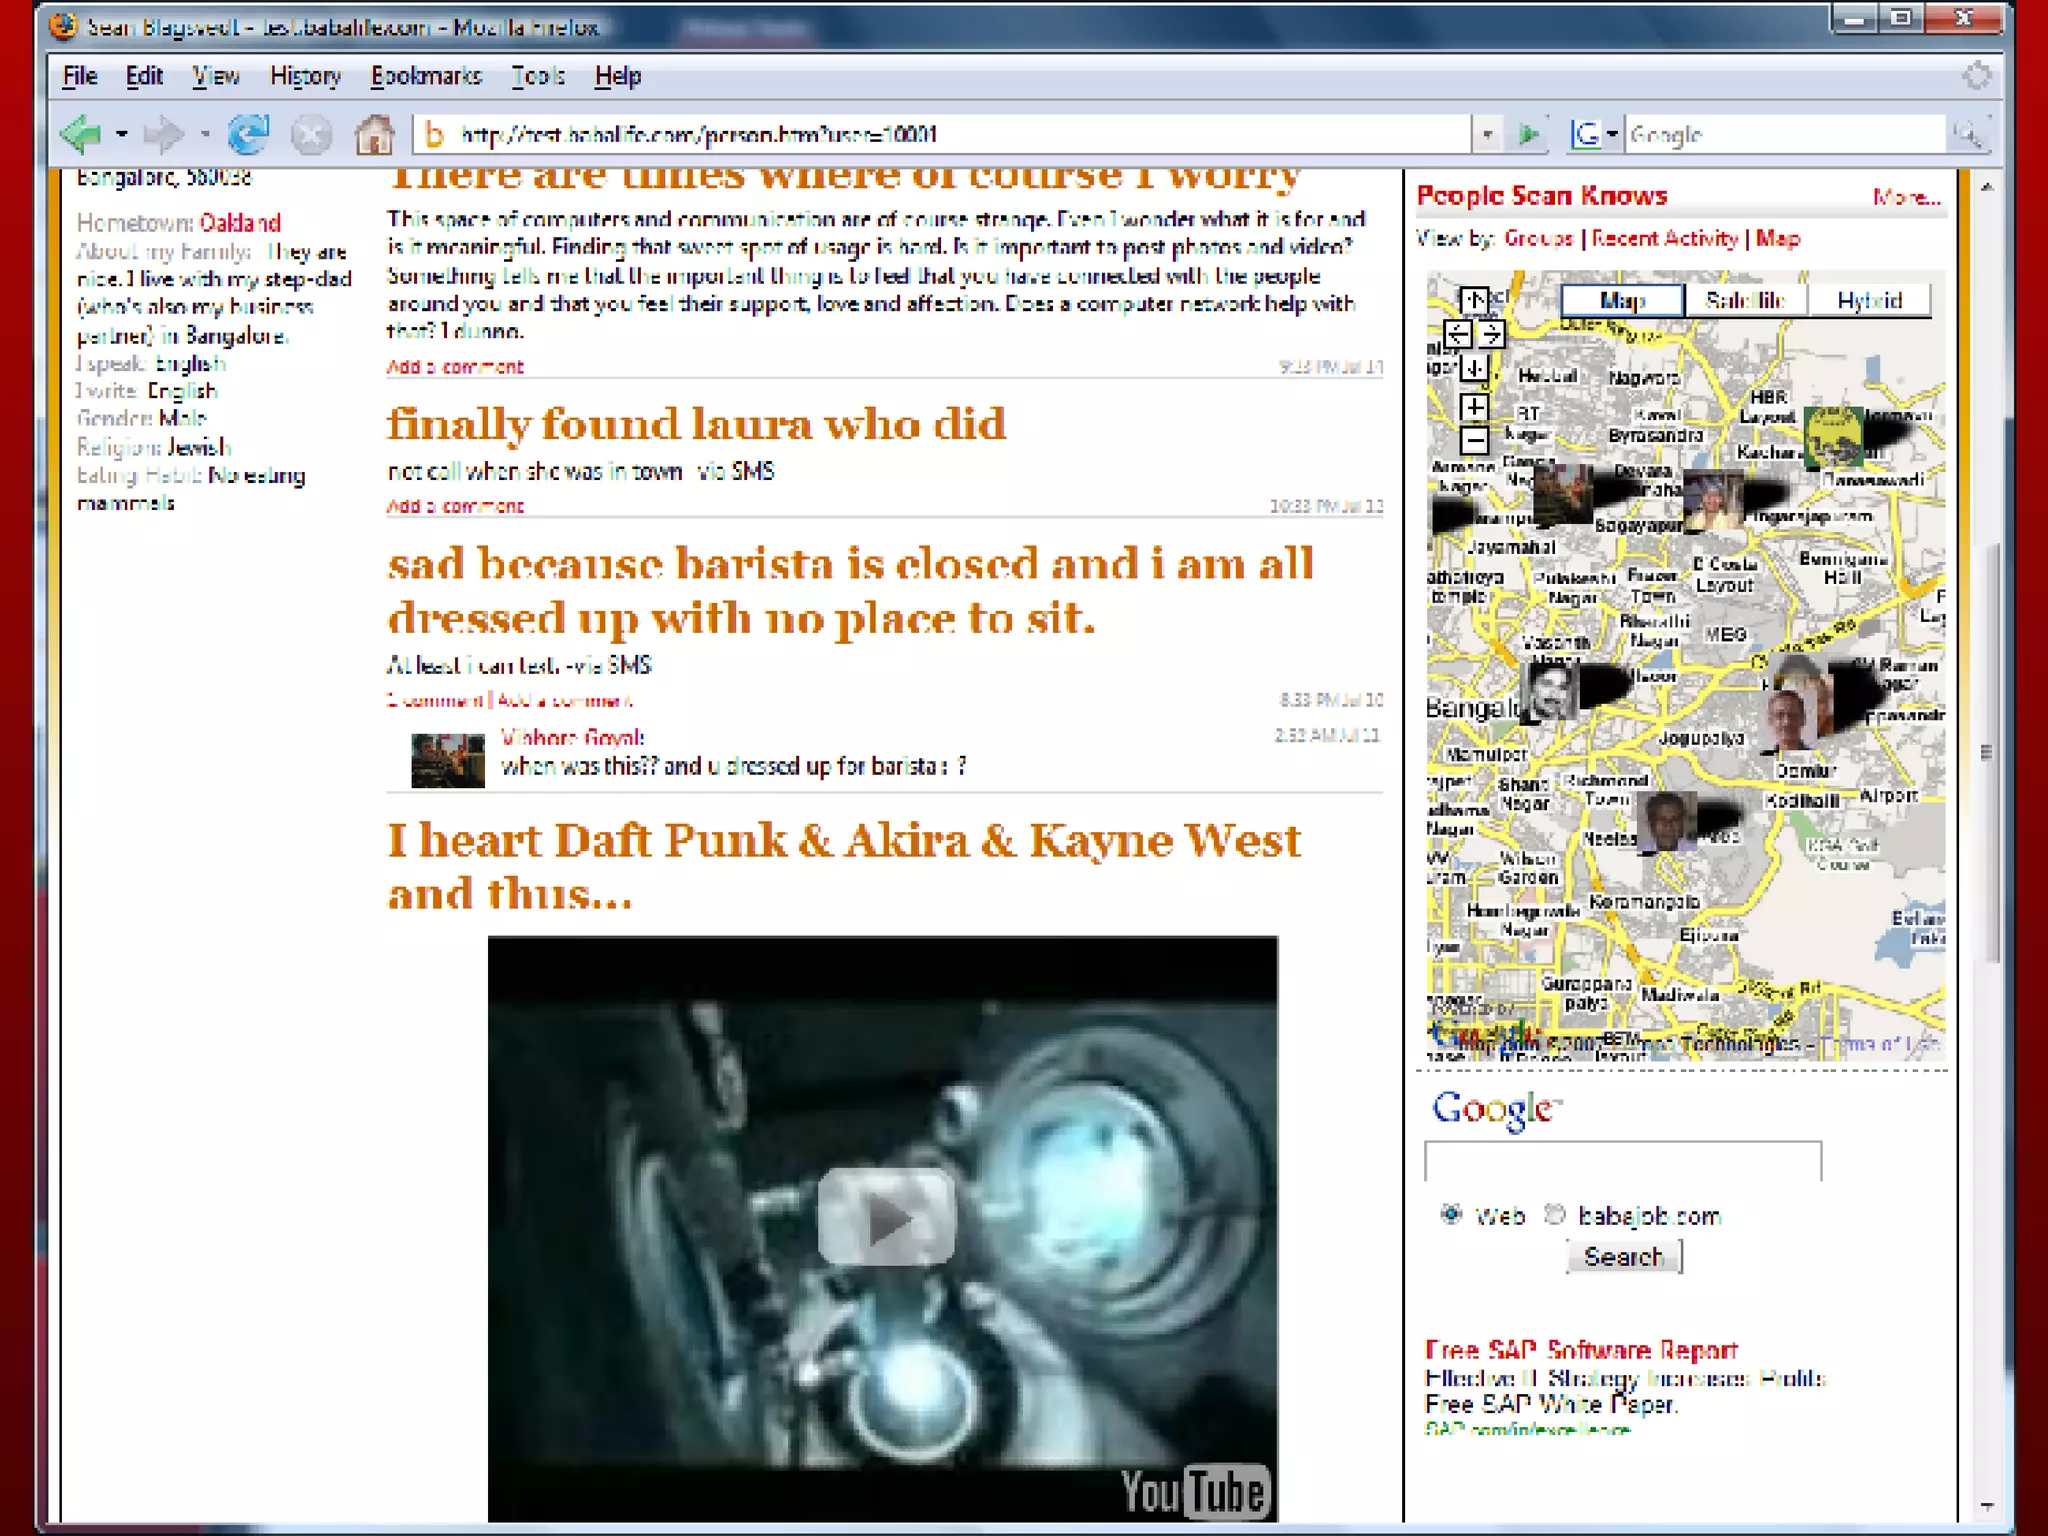The height and width of the screenshot is (1536, 2048).
Task: Open the search engine selector dropdown
Action: click(x=1612, y=134)
